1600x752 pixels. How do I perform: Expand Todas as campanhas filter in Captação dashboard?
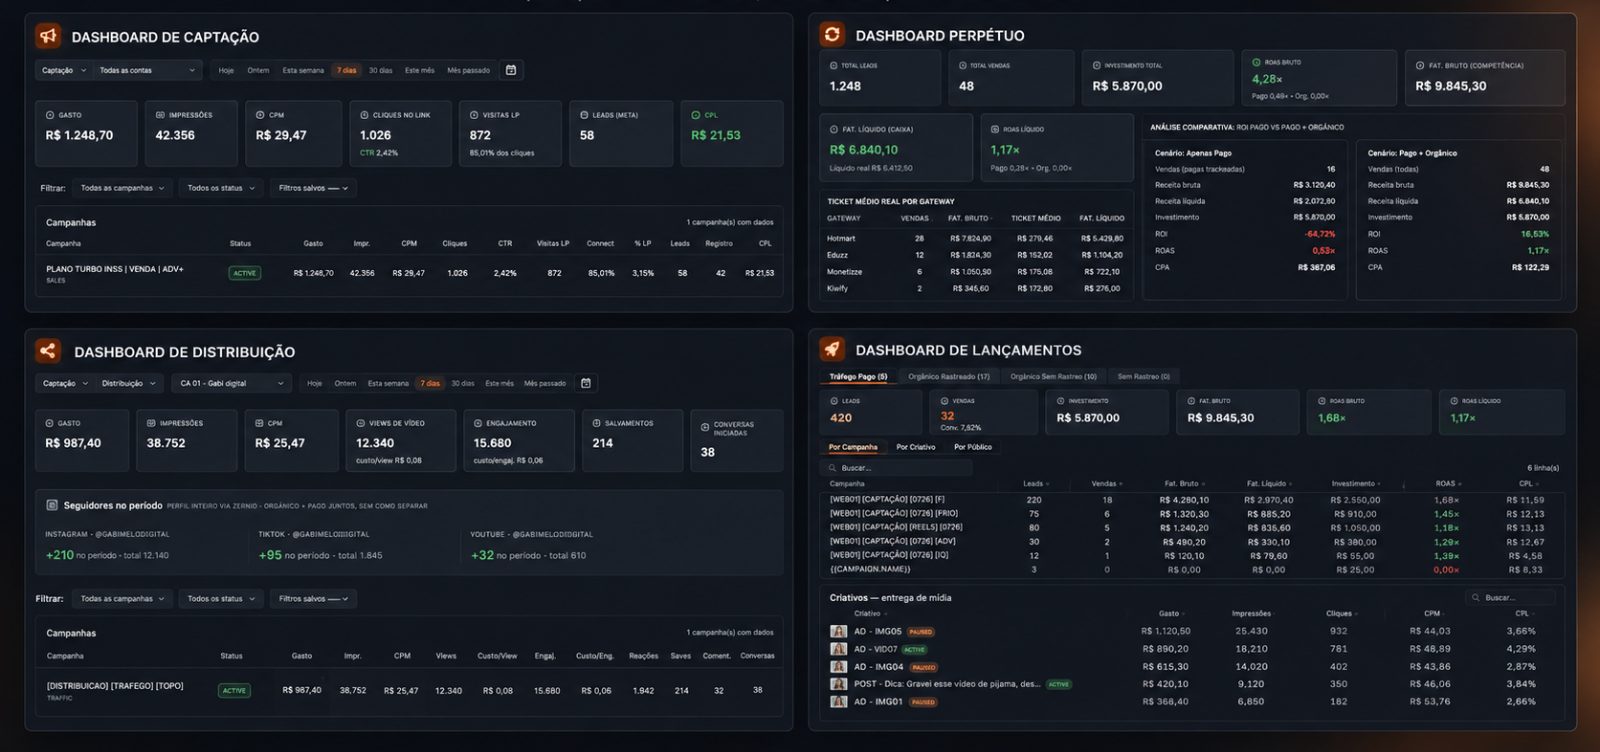[x=122, y=188]
